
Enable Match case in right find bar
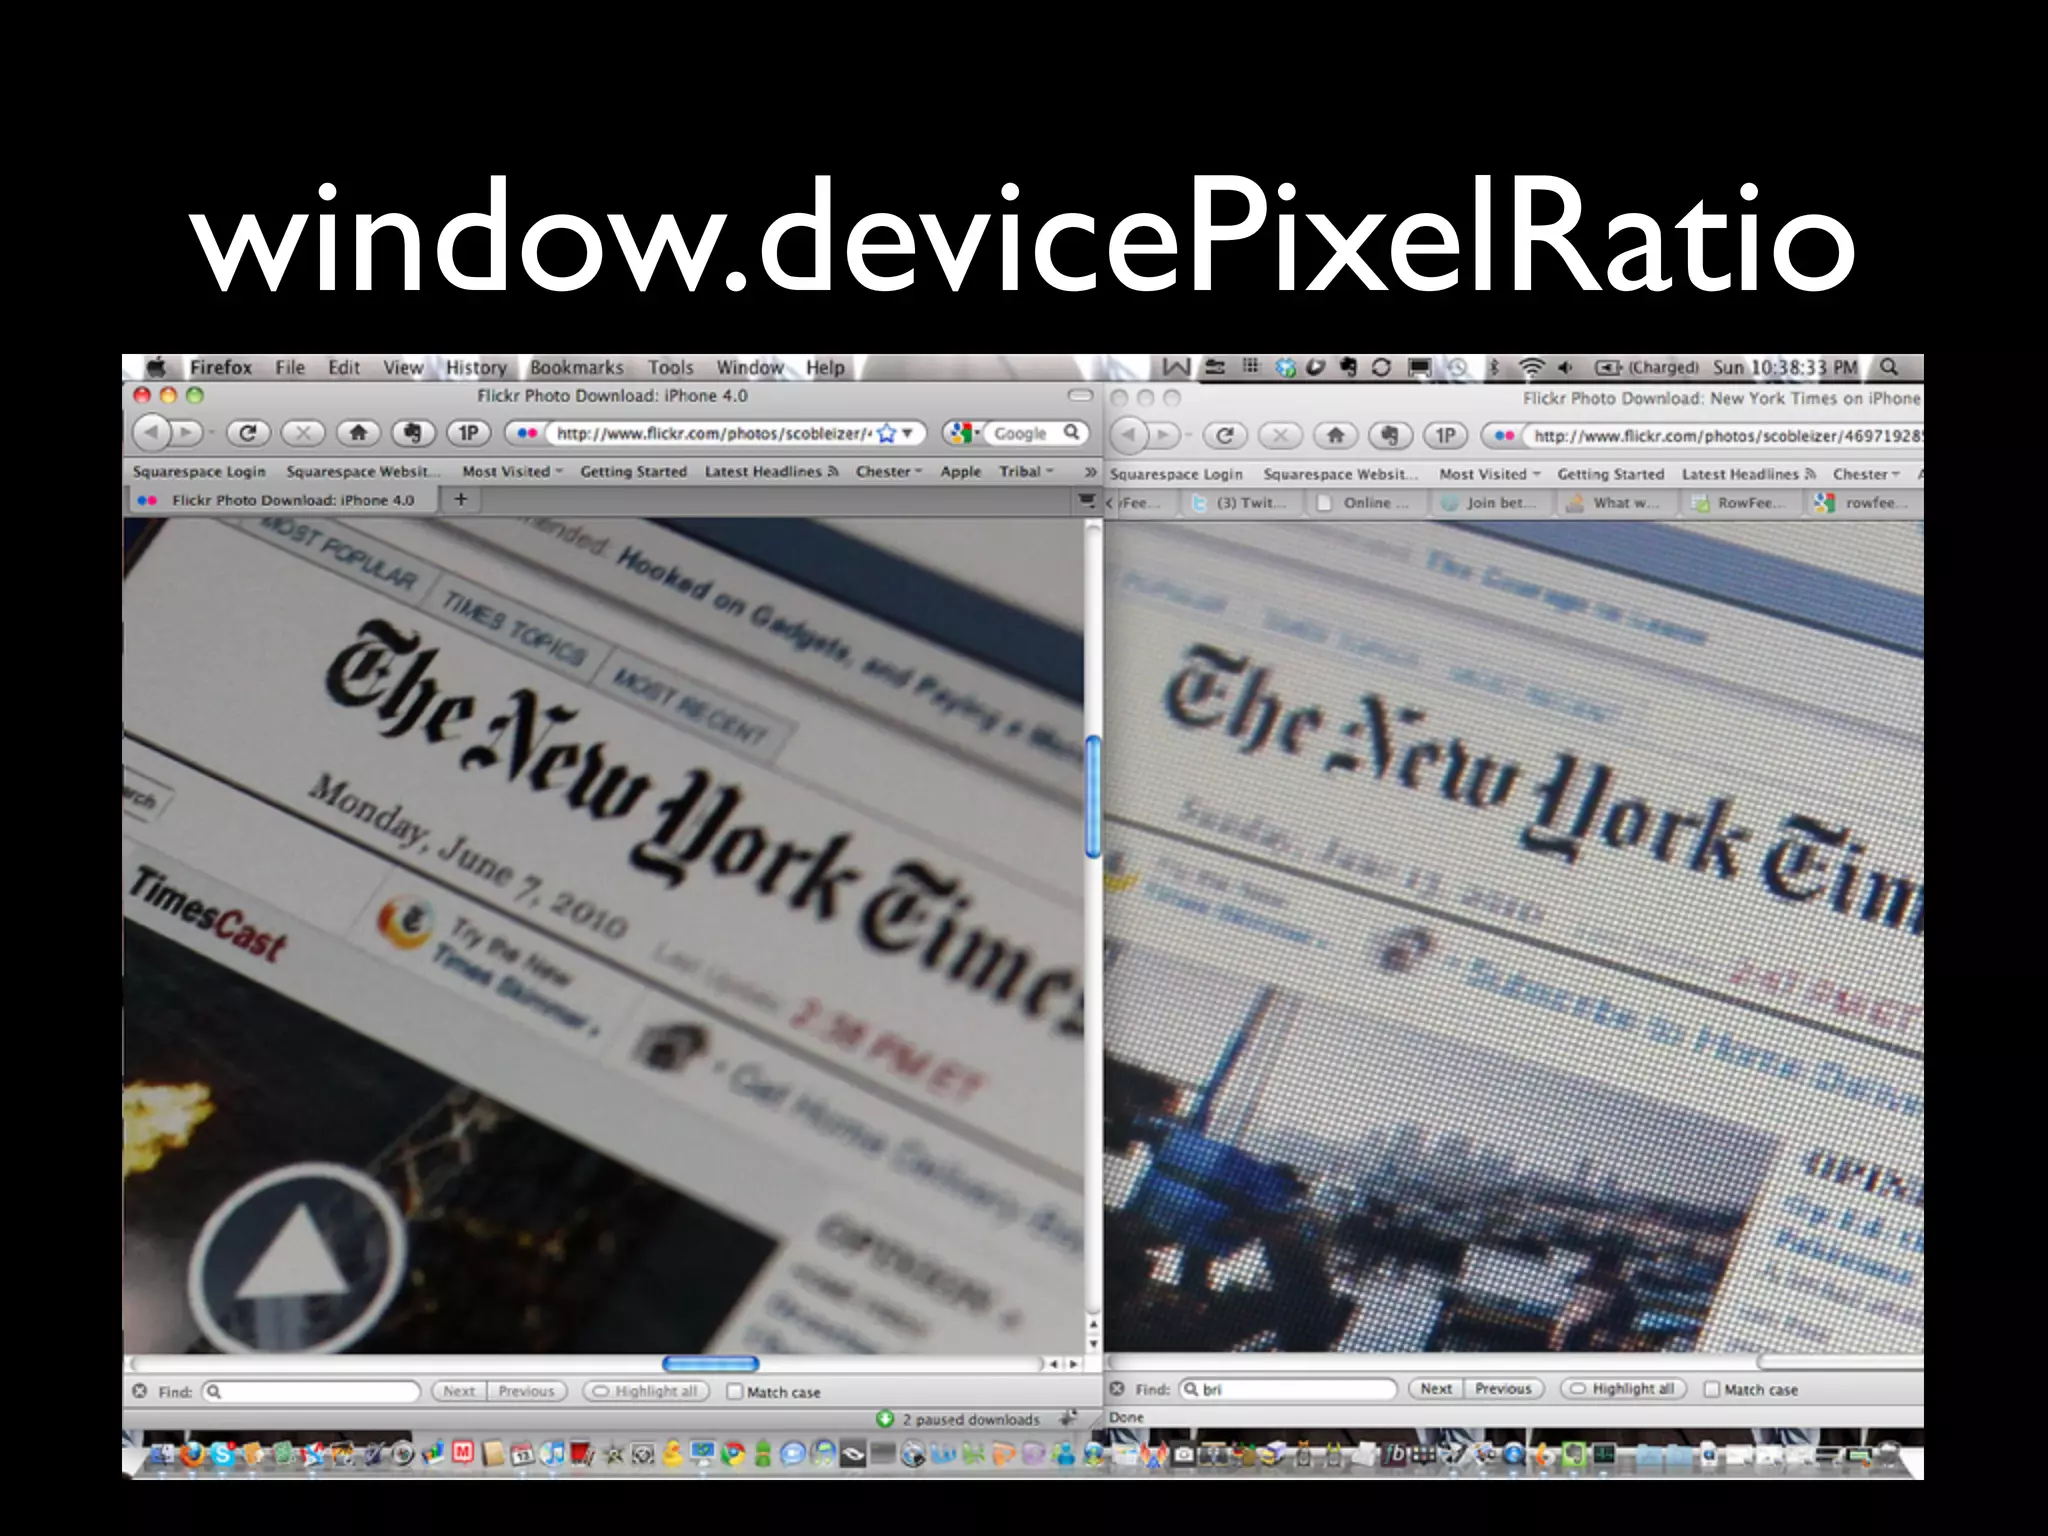(1711, 1389)
